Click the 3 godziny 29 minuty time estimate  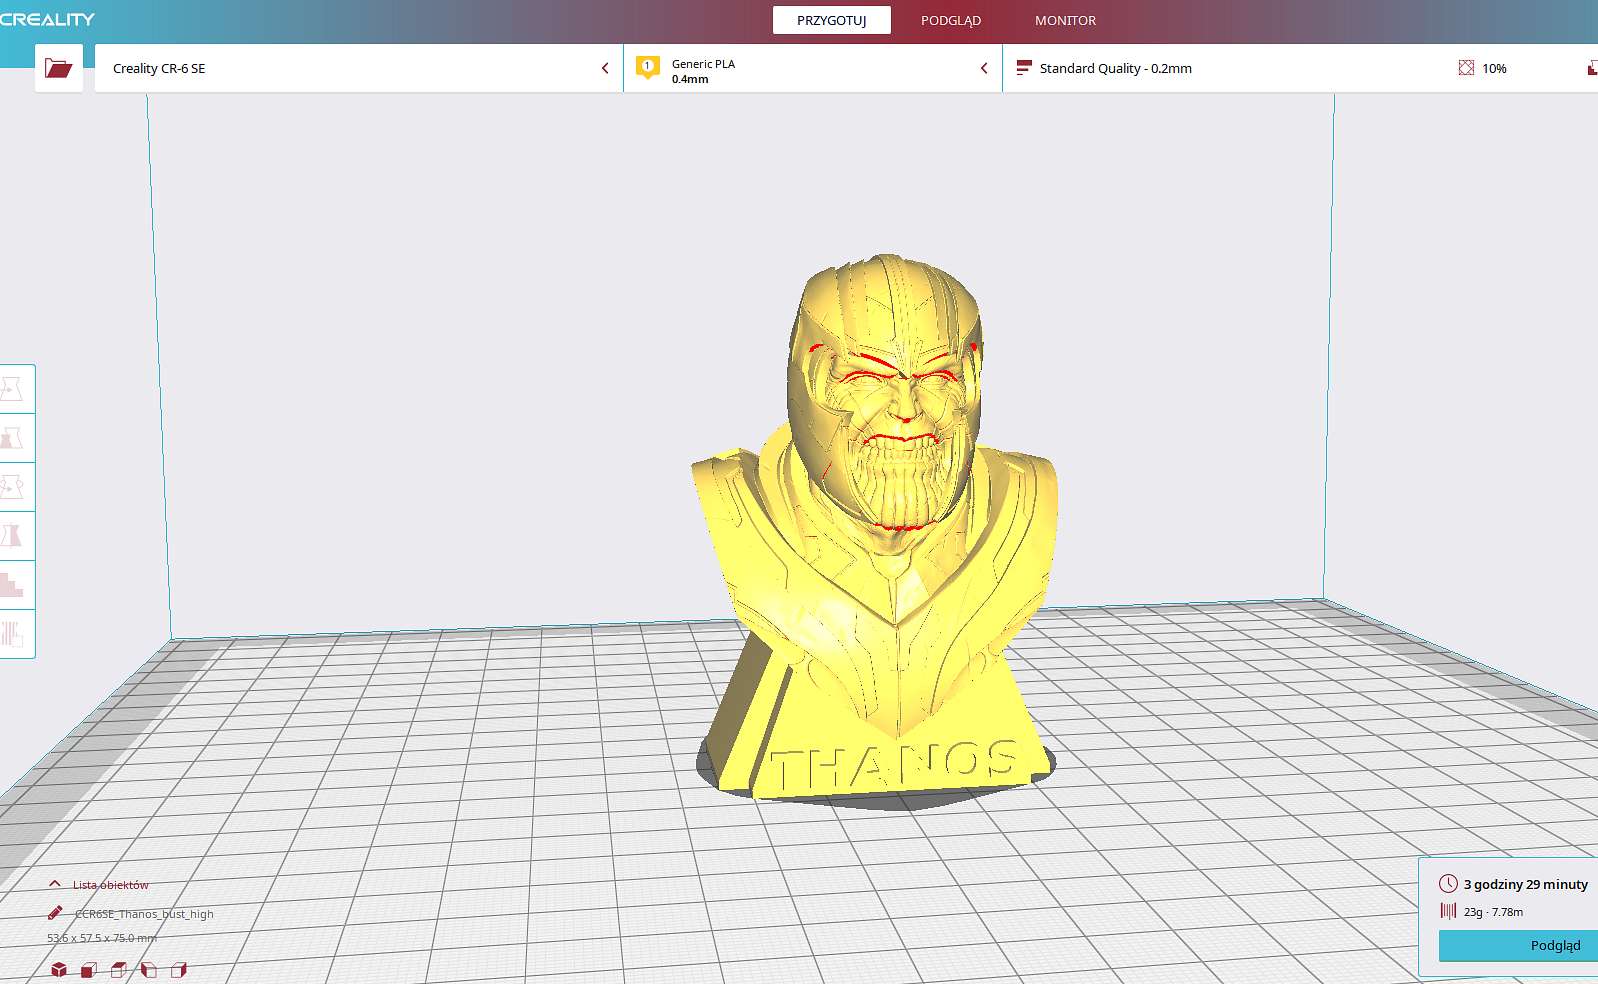tap(1526, 884)
